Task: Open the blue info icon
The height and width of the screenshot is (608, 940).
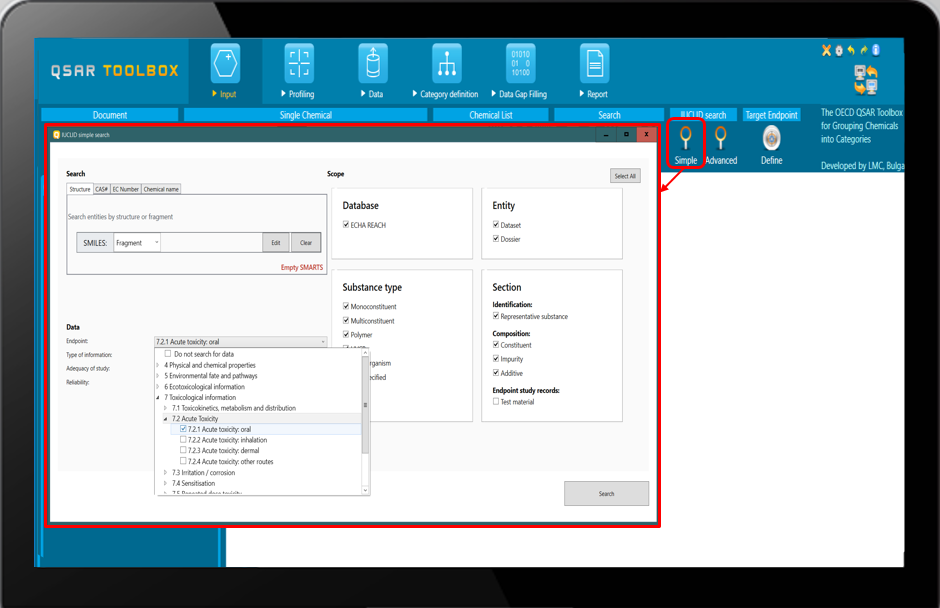Action: (x=876, y=50)
